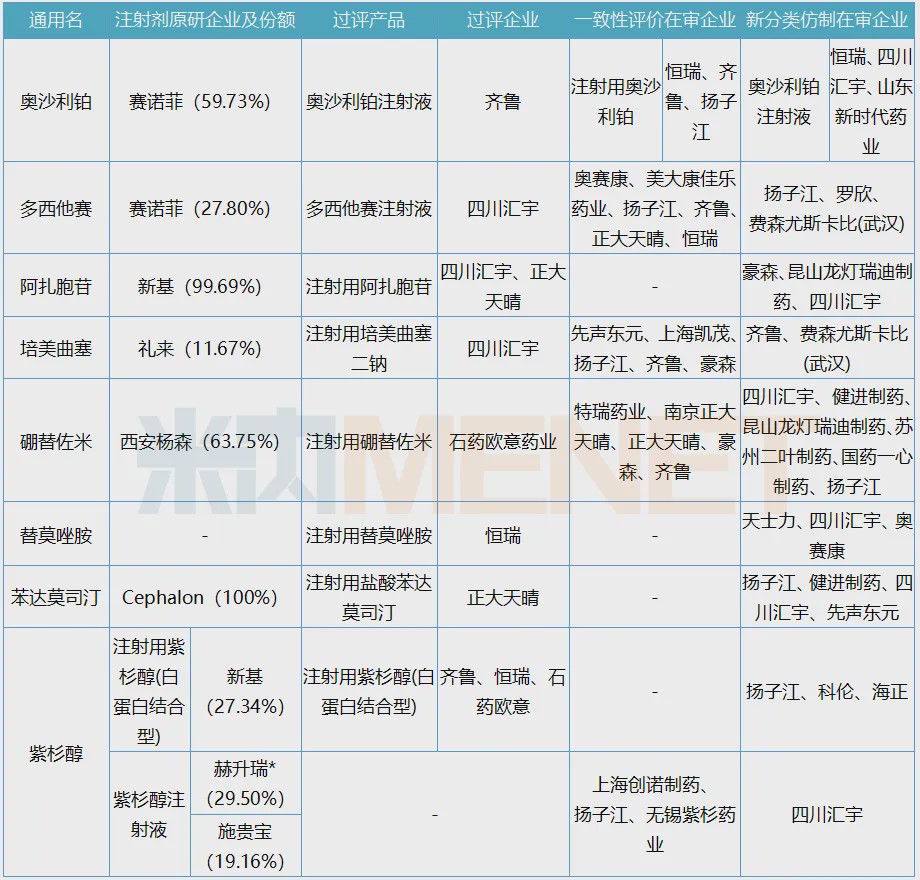Screen dimensions: 920x880
Task: Click the 恒瑞、齐鲁、扬子江 cell
Action: coord(701,101)
